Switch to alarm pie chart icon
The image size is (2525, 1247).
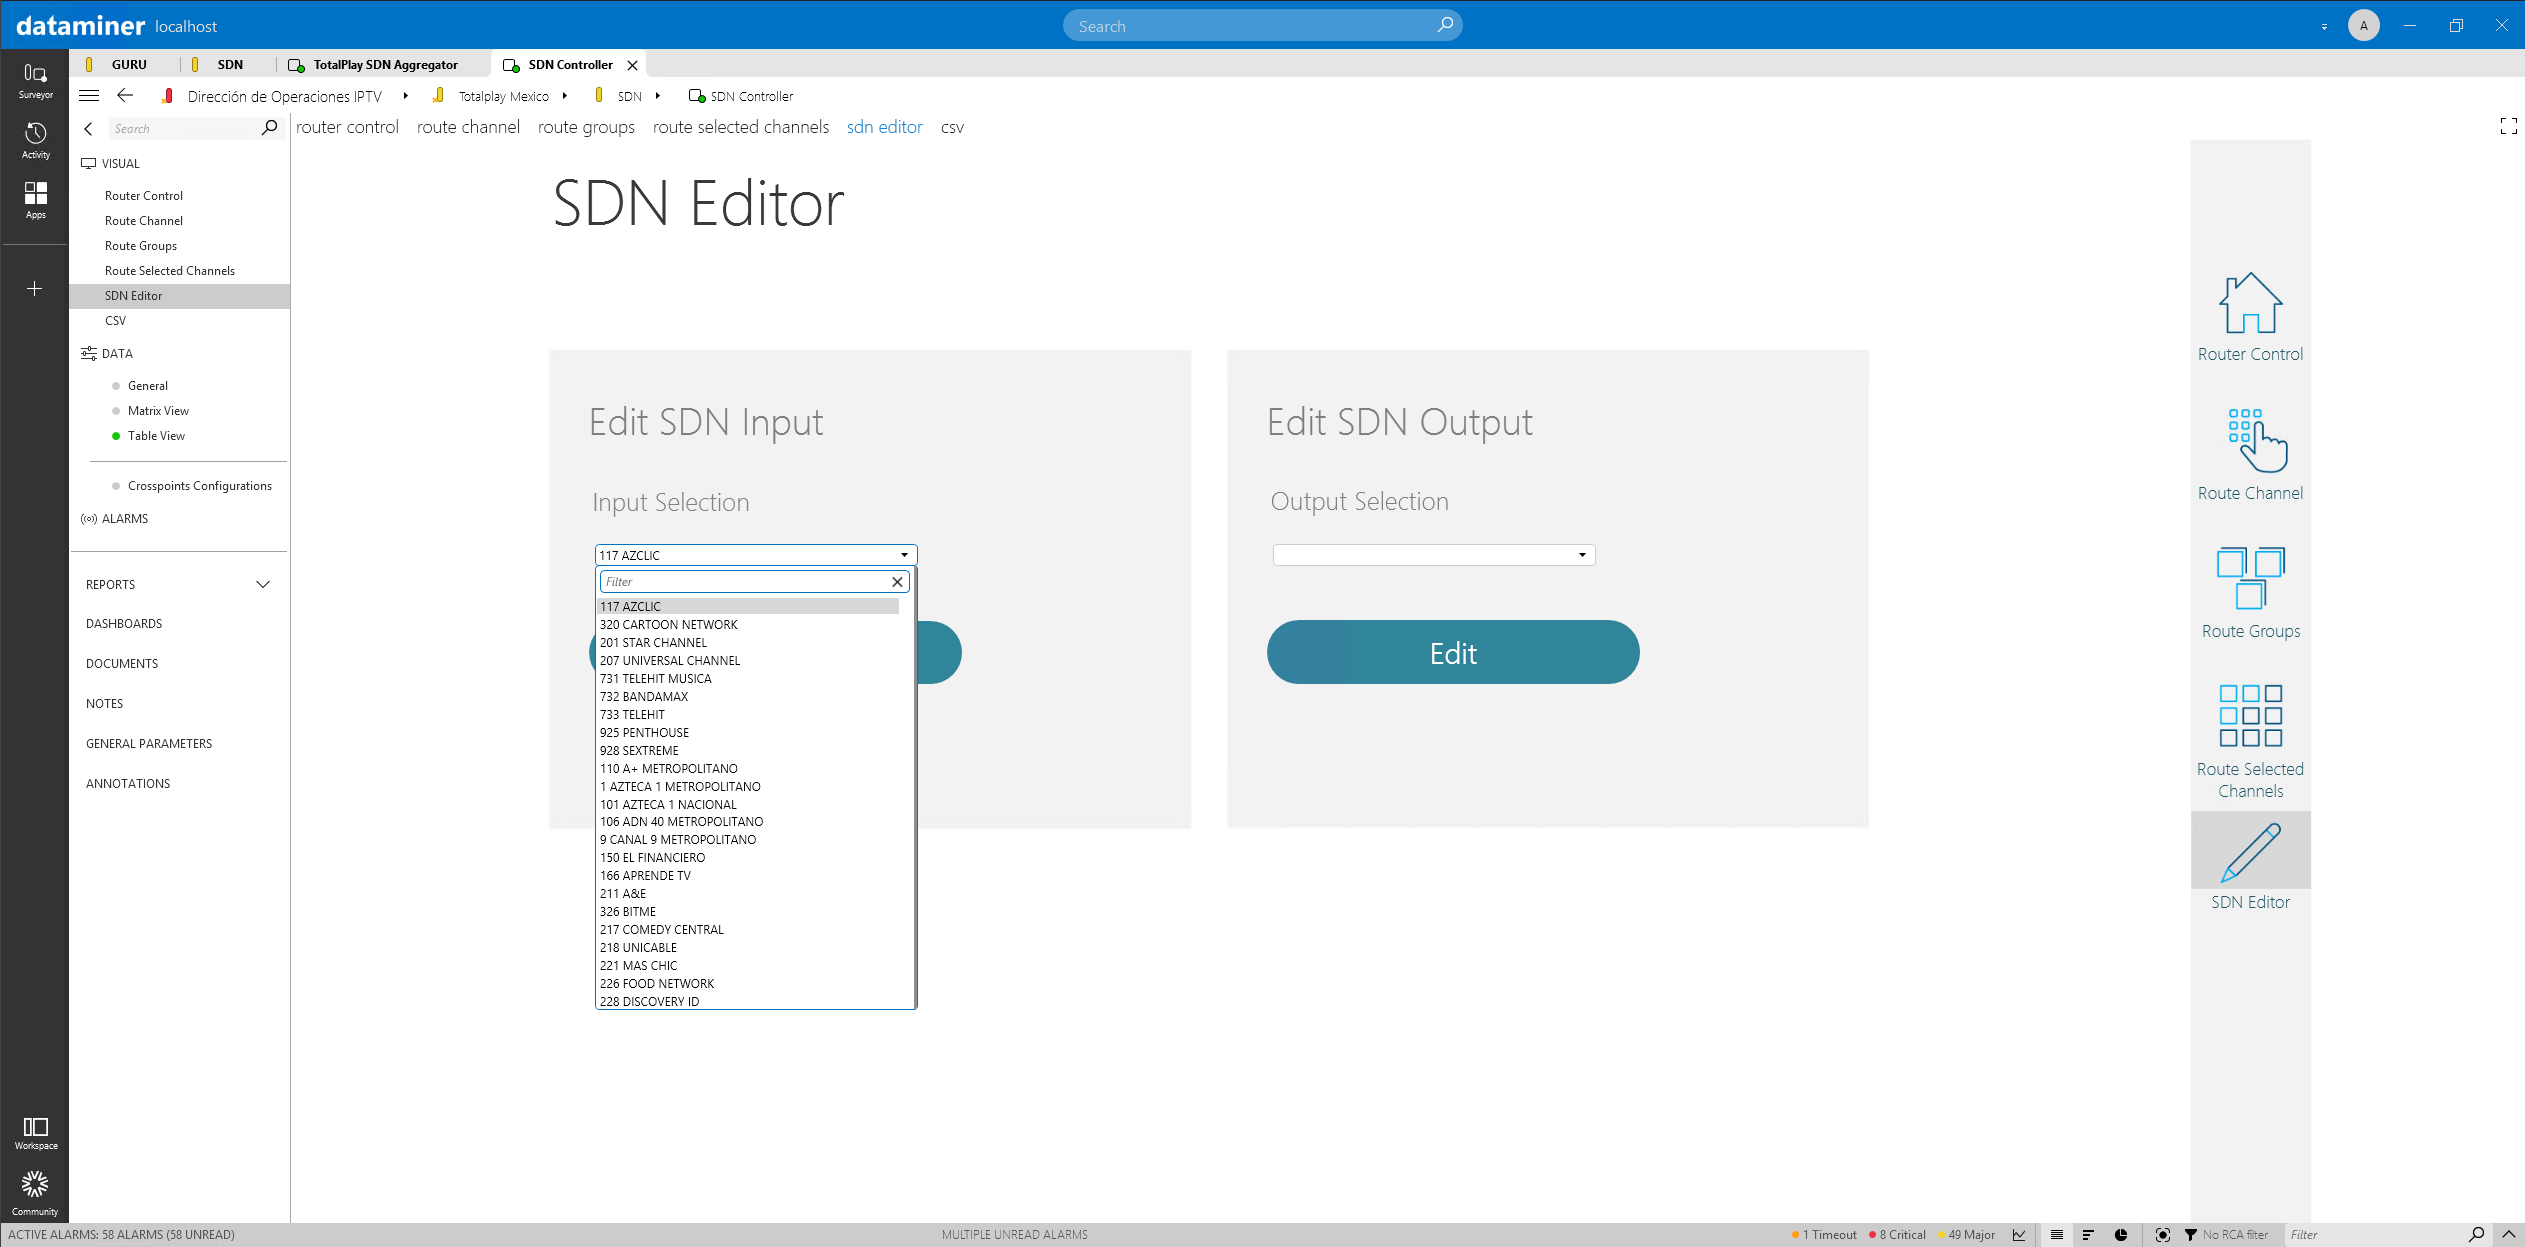[x=2121, y=1235]
